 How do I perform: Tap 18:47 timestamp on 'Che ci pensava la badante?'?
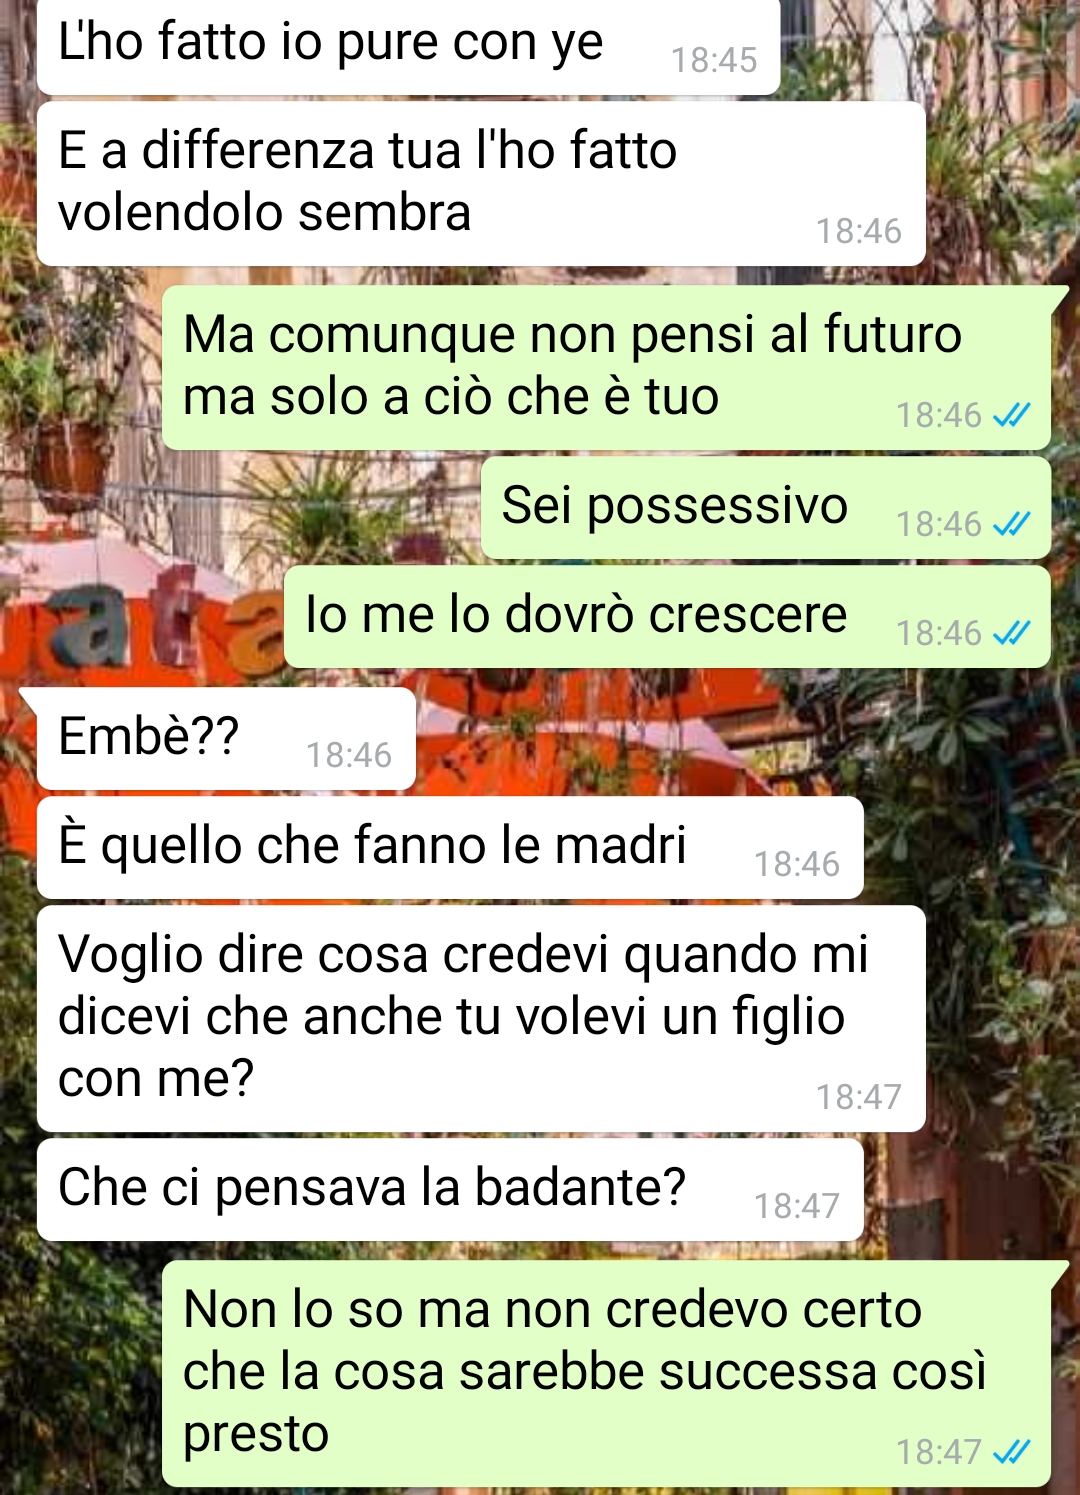coord(797,1206)
